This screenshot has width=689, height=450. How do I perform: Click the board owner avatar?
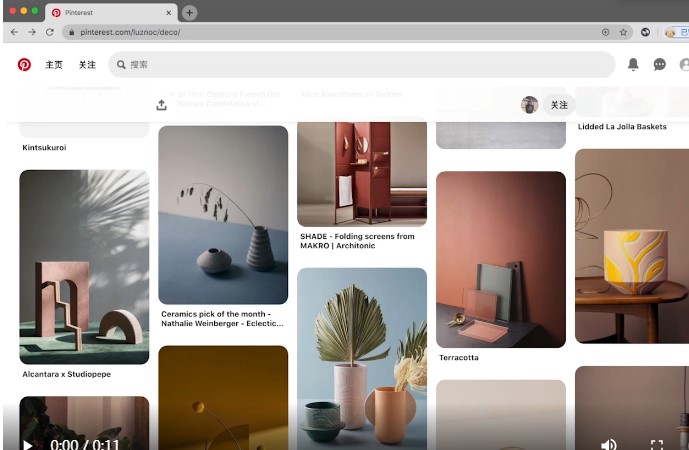click(529, 105)
